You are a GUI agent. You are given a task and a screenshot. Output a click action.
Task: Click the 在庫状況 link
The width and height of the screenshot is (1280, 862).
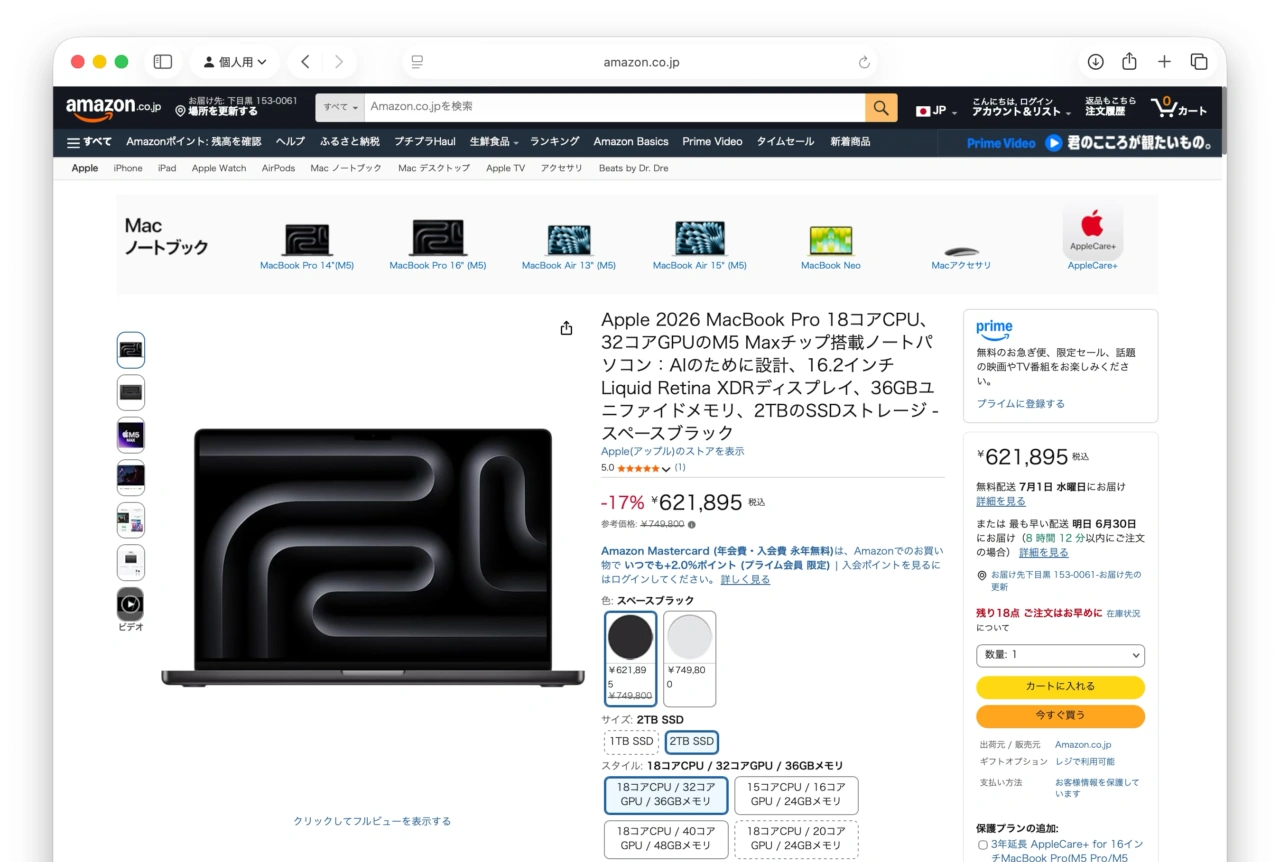(1123, 613)
